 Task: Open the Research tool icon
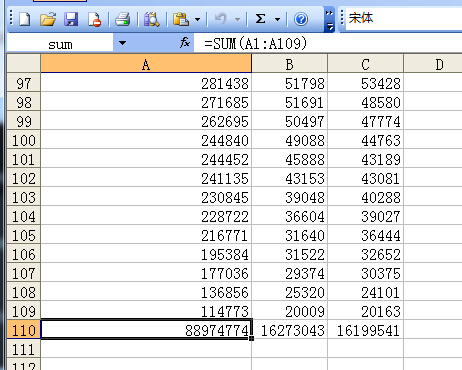pos(151,19)
